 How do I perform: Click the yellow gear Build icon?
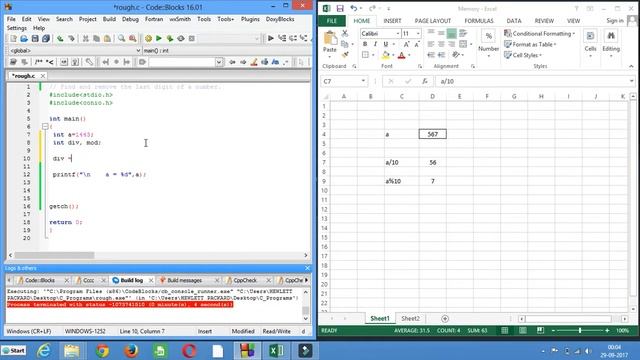click(148, 38)
